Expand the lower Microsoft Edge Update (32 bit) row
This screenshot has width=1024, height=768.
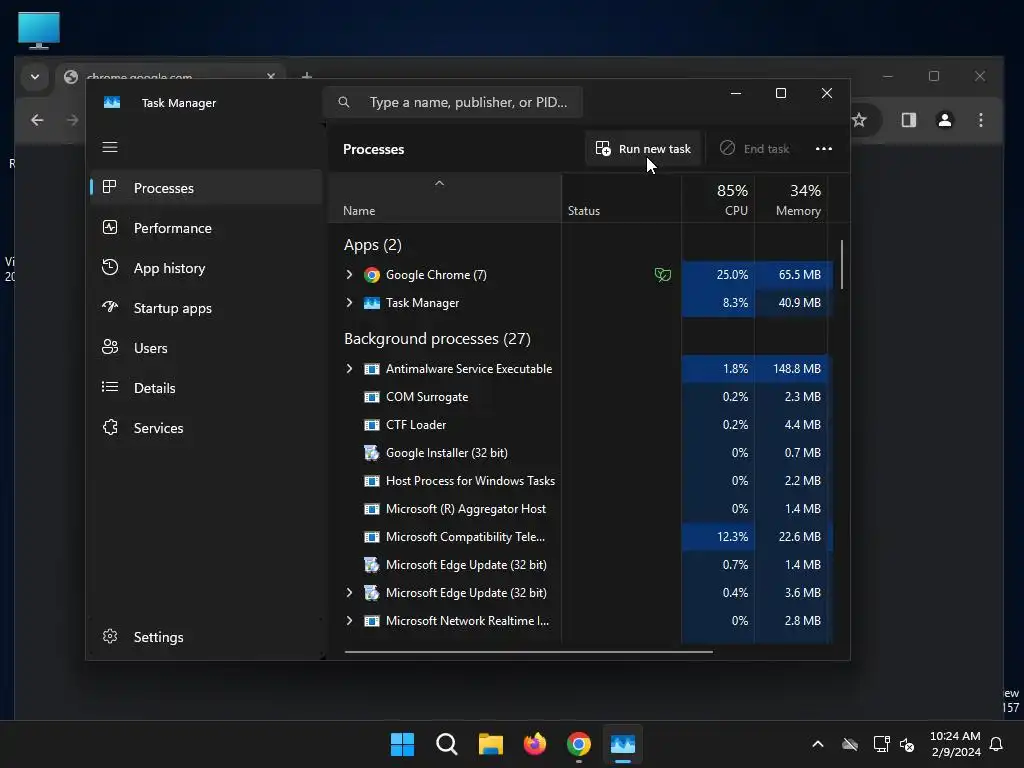click(349, 592)
